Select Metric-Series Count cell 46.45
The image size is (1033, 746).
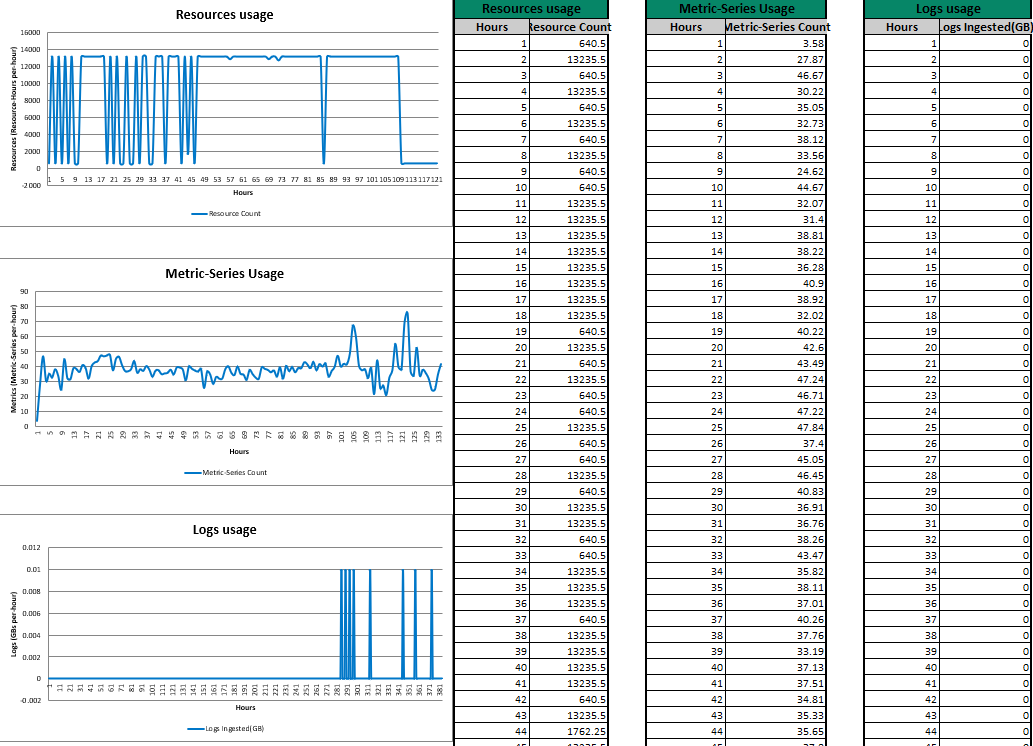775,475
